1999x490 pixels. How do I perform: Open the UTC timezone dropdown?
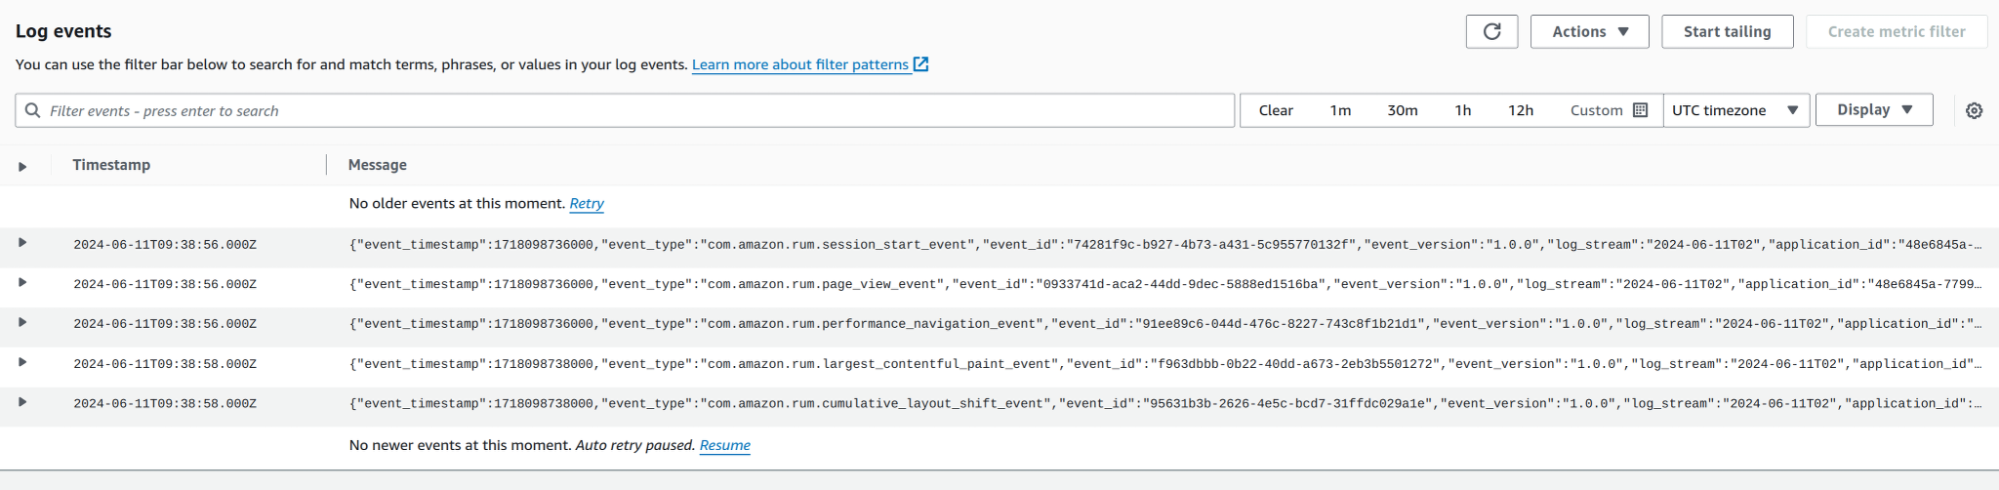(1735, 110)
